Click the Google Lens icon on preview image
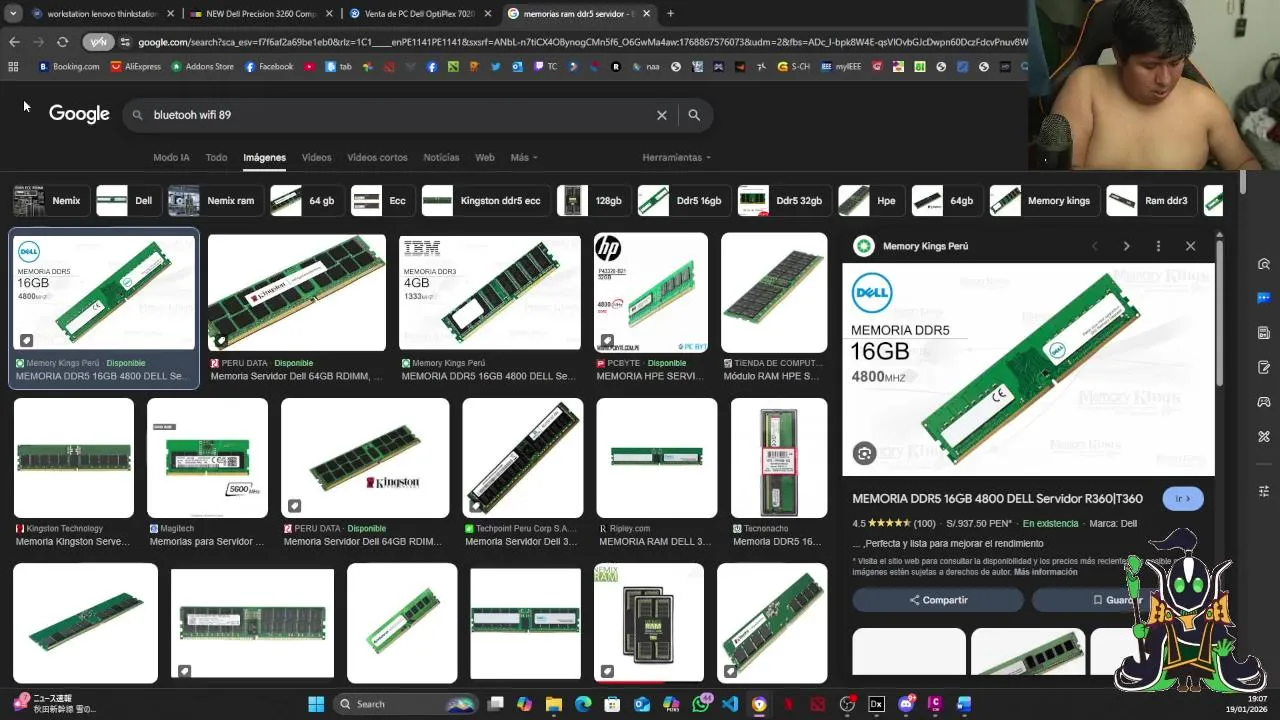This screenshot has height=720, width=1280. click(x=864, y=453)
